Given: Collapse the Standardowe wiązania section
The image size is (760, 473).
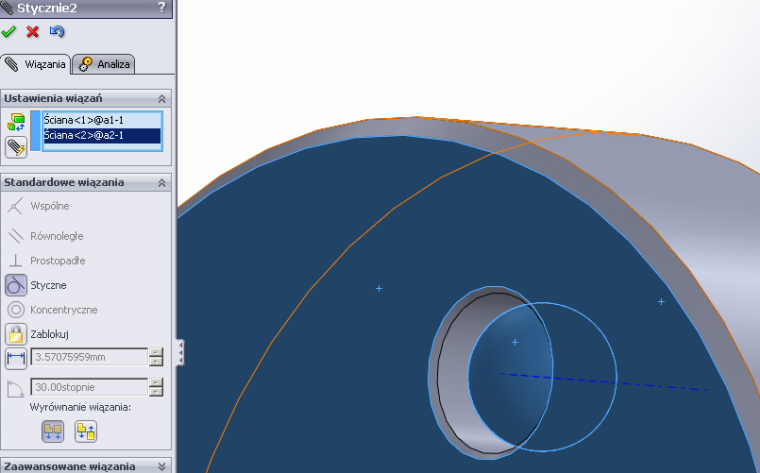Looking at the screenshot, I should [162, 183].
